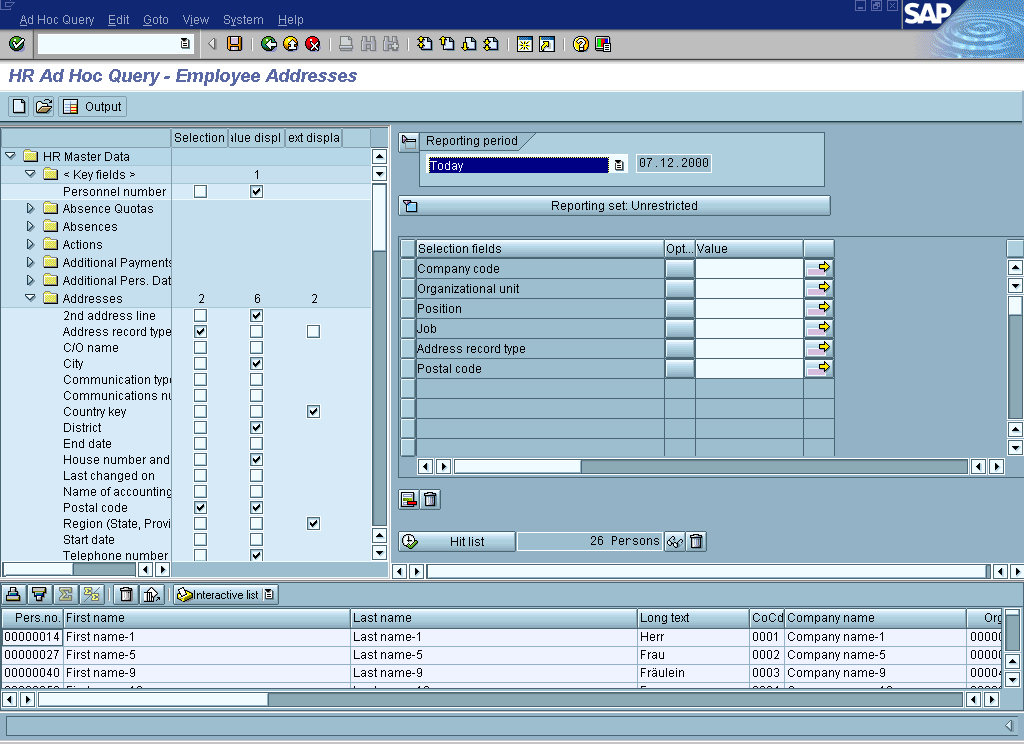Click the sum total icon in result toolbar

pyautogui.click(x=65, y=594)
